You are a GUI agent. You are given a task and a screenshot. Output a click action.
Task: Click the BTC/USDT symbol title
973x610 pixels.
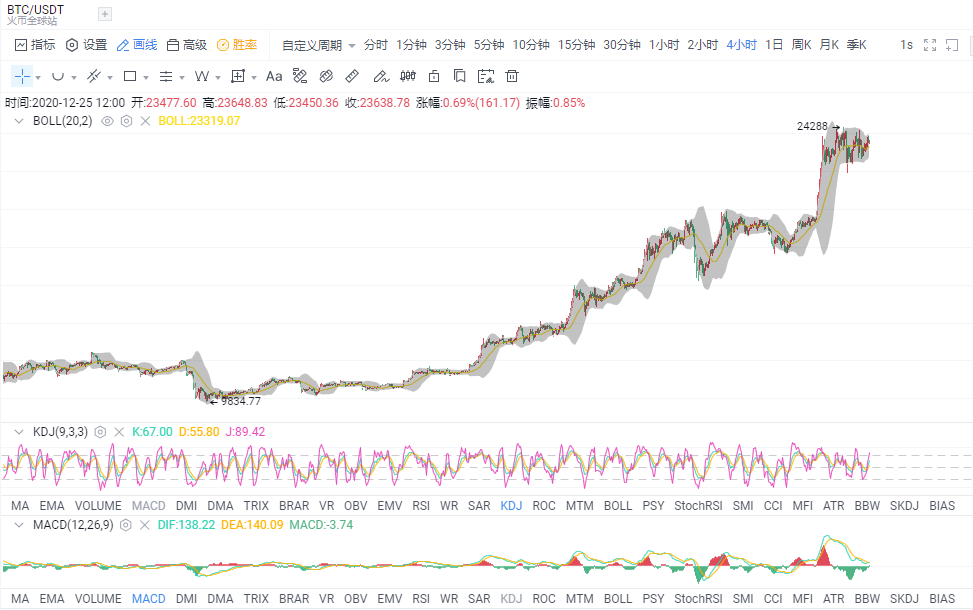point(35,9)
